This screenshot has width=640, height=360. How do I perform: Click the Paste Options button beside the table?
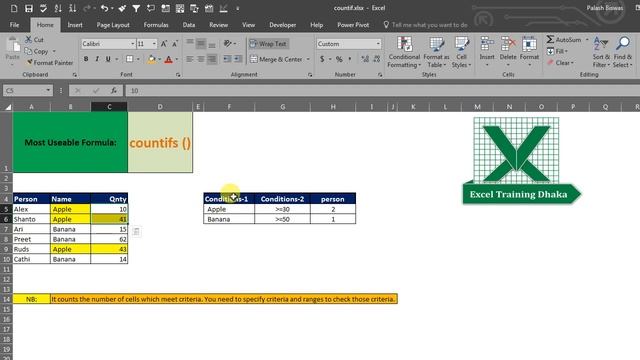point(136,231)
